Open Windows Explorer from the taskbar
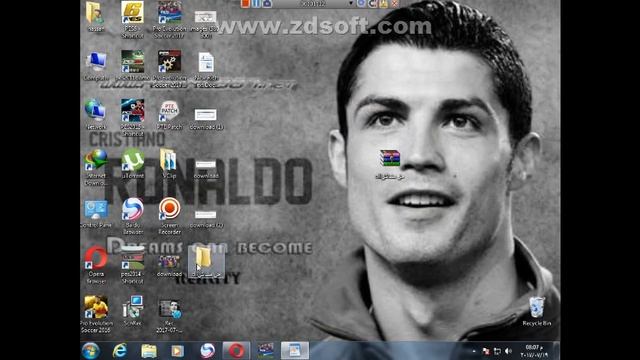The height and width of the screenshot is (360, 640). tap(149, 351)
